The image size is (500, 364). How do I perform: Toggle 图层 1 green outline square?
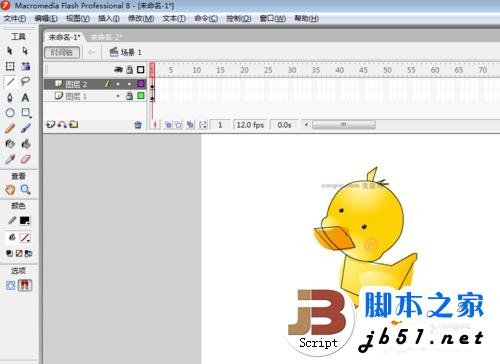click(x=141, y=96)
